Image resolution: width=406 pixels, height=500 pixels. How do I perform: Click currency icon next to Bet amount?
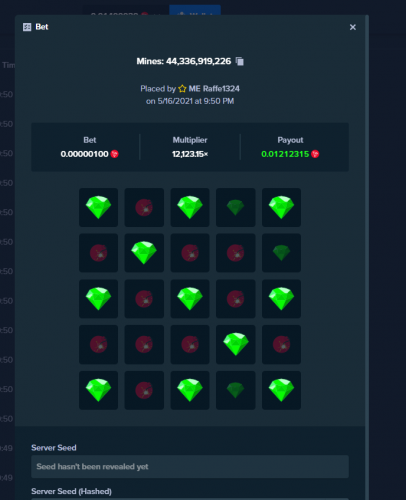[x=115, y=154]
